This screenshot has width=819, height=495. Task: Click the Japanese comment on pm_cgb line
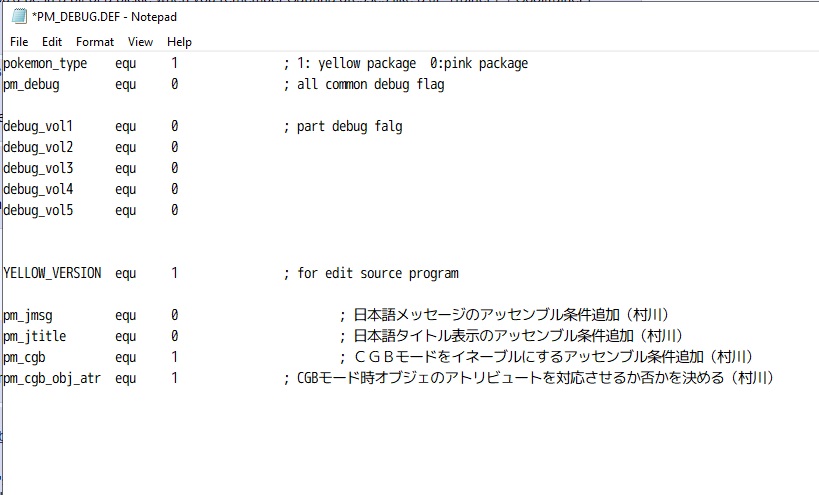coord(552,357)
